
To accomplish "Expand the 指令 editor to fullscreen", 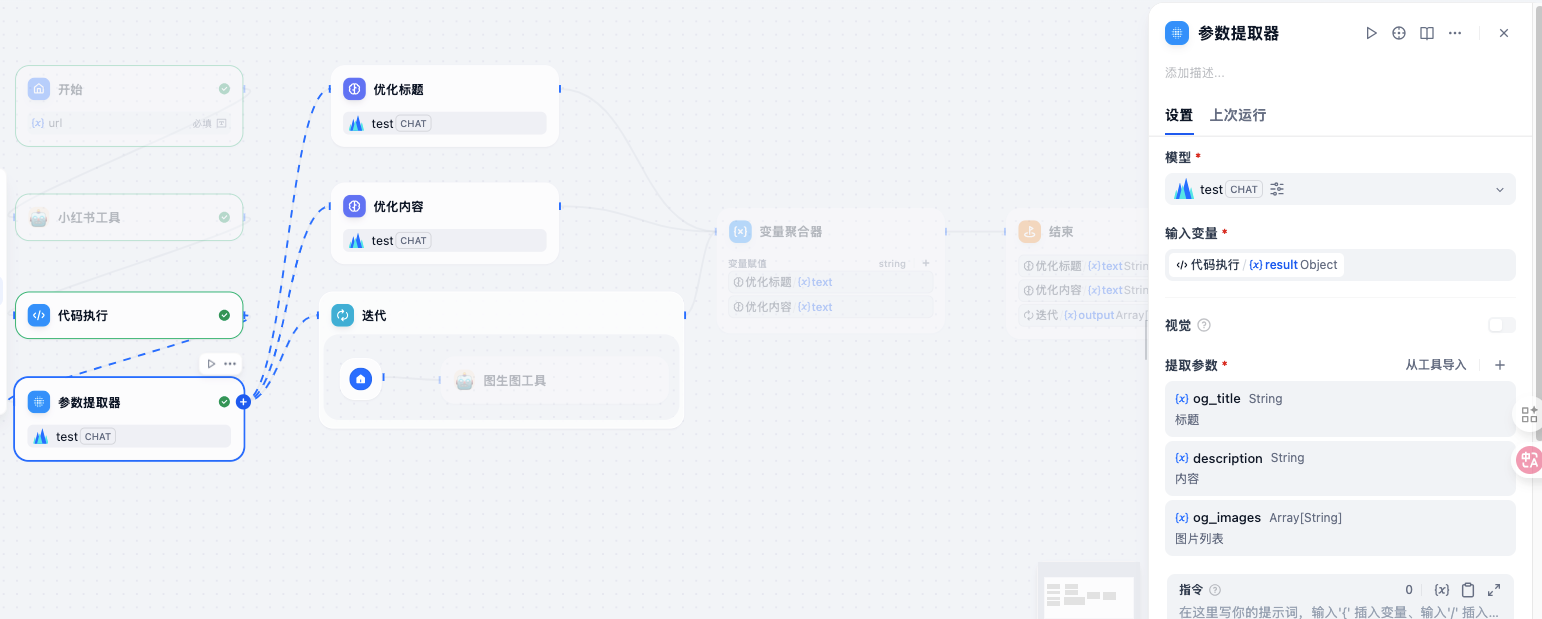I will pyautogui.click(x=1494, y=590).
